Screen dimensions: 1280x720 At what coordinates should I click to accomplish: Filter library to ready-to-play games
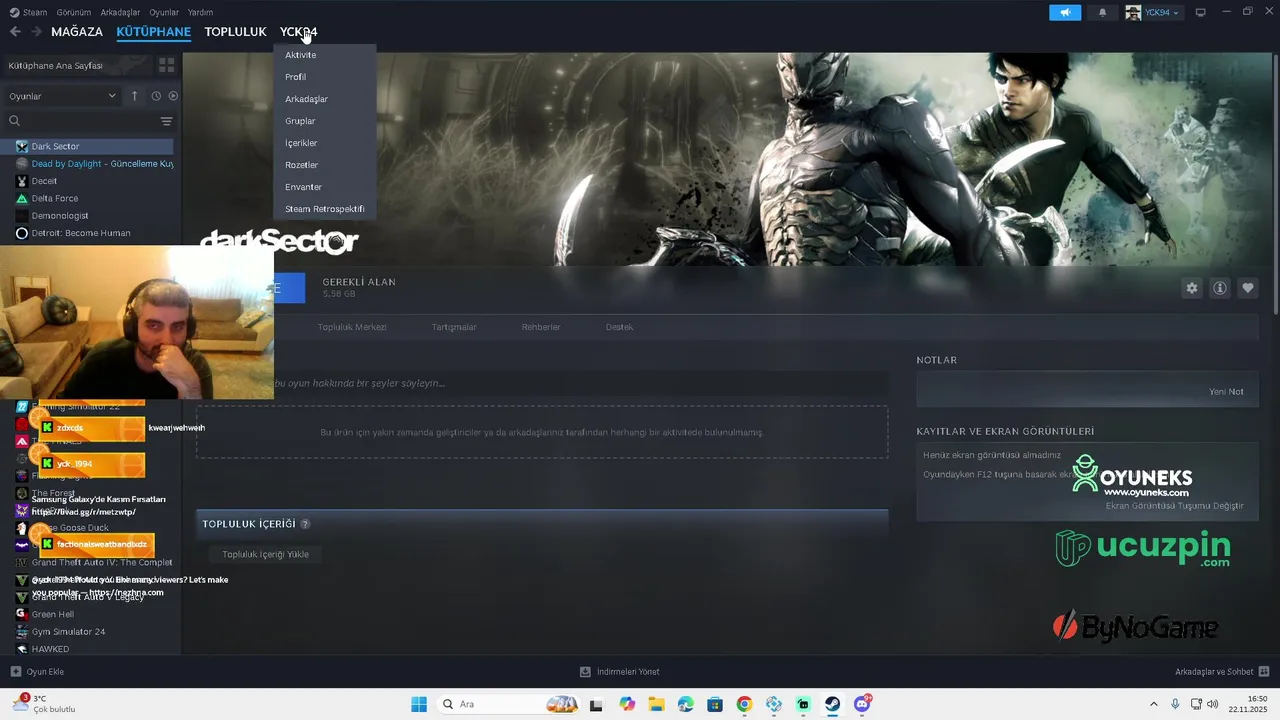click(173, 96)
